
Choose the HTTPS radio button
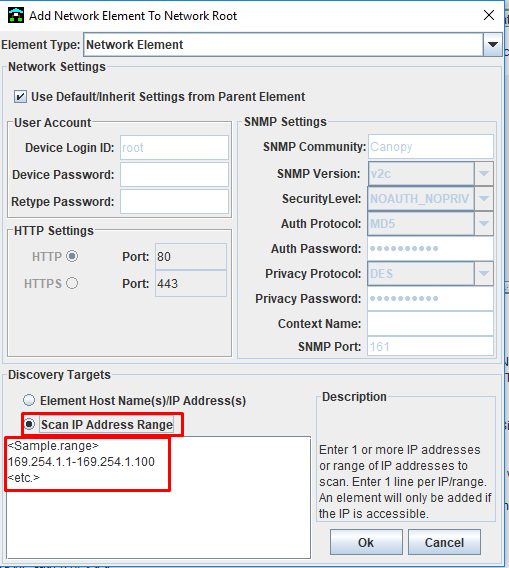(x=72, y=283)
